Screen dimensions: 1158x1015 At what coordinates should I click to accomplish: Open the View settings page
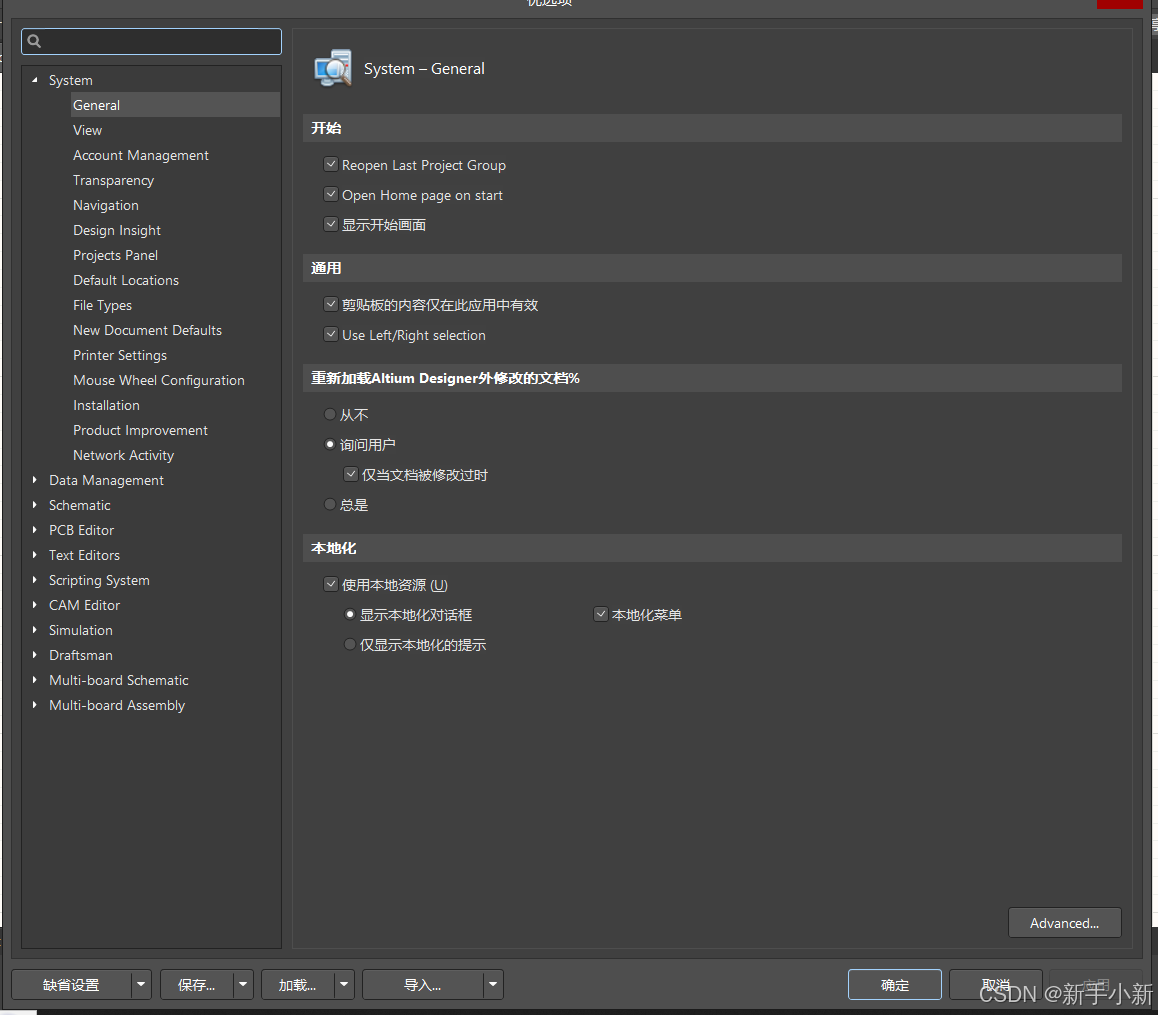tap(88, 130)
